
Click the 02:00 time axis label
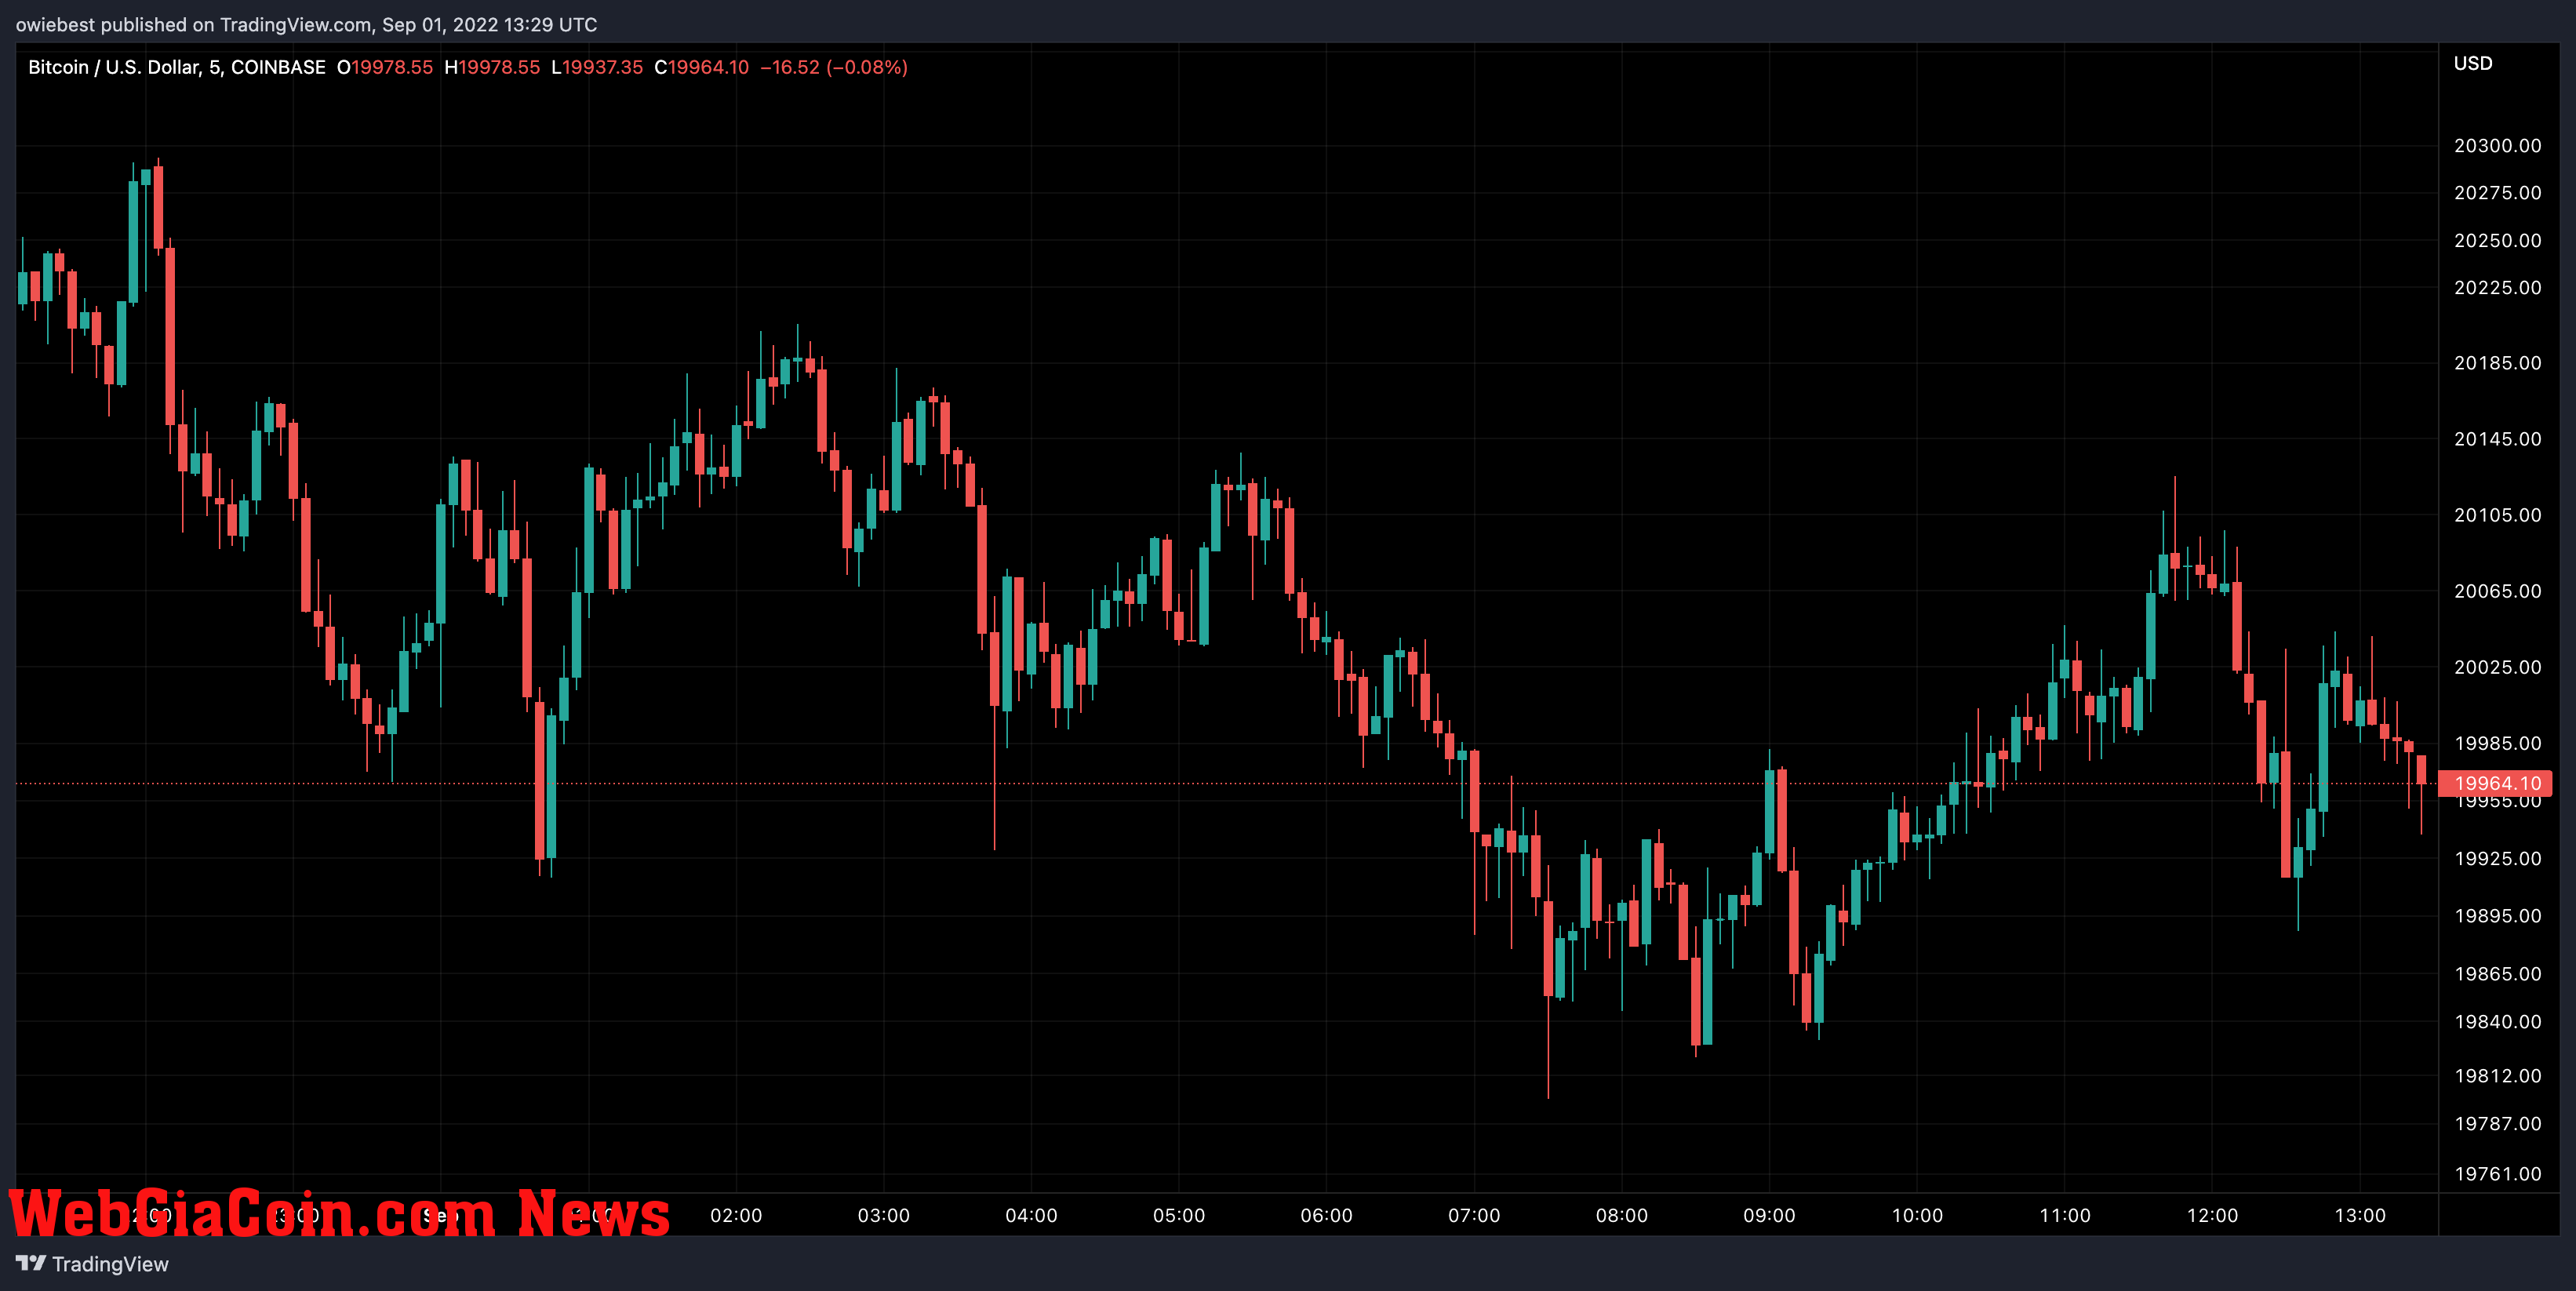[x=736, y=1216]
